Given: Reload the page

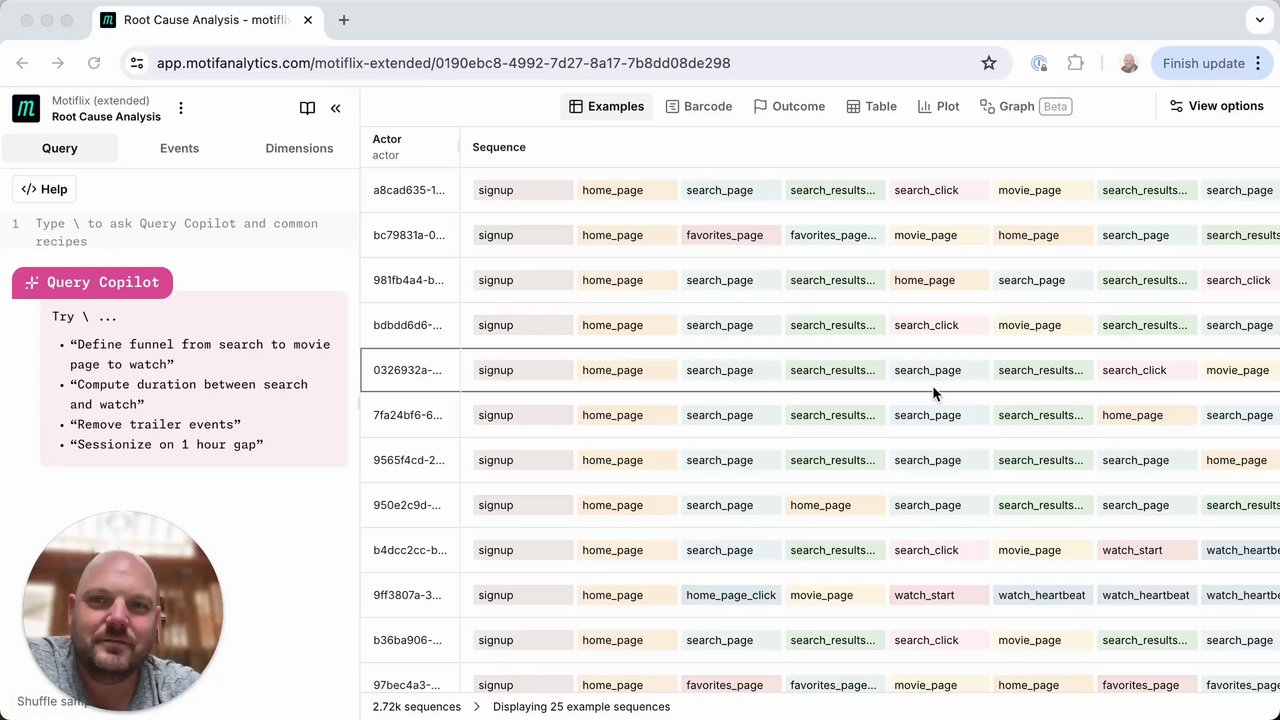Looking at the screenshot, I should click(x=94, y=63).
